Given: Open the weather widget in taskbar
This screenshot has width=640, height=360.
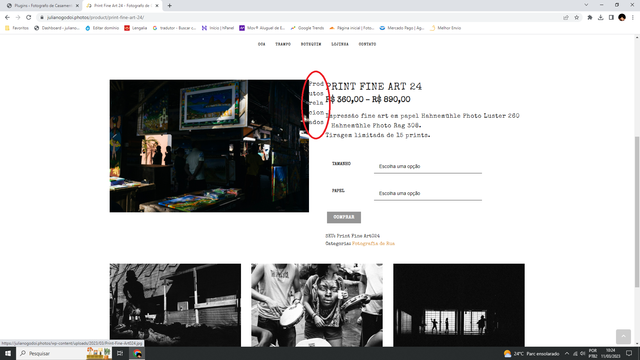Looking at the screenshot, I should click(531, 353).
